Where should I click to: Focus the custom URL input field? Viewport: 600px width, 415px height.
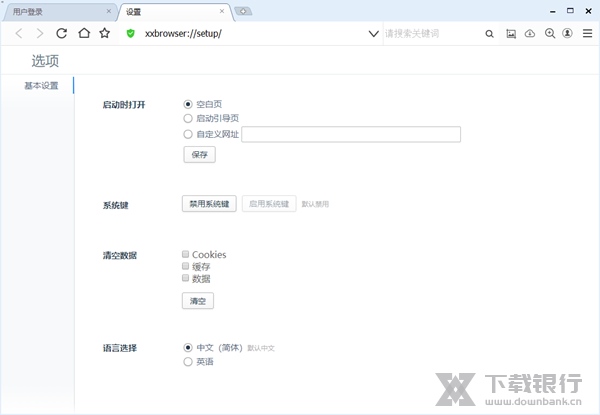point(351,134)
